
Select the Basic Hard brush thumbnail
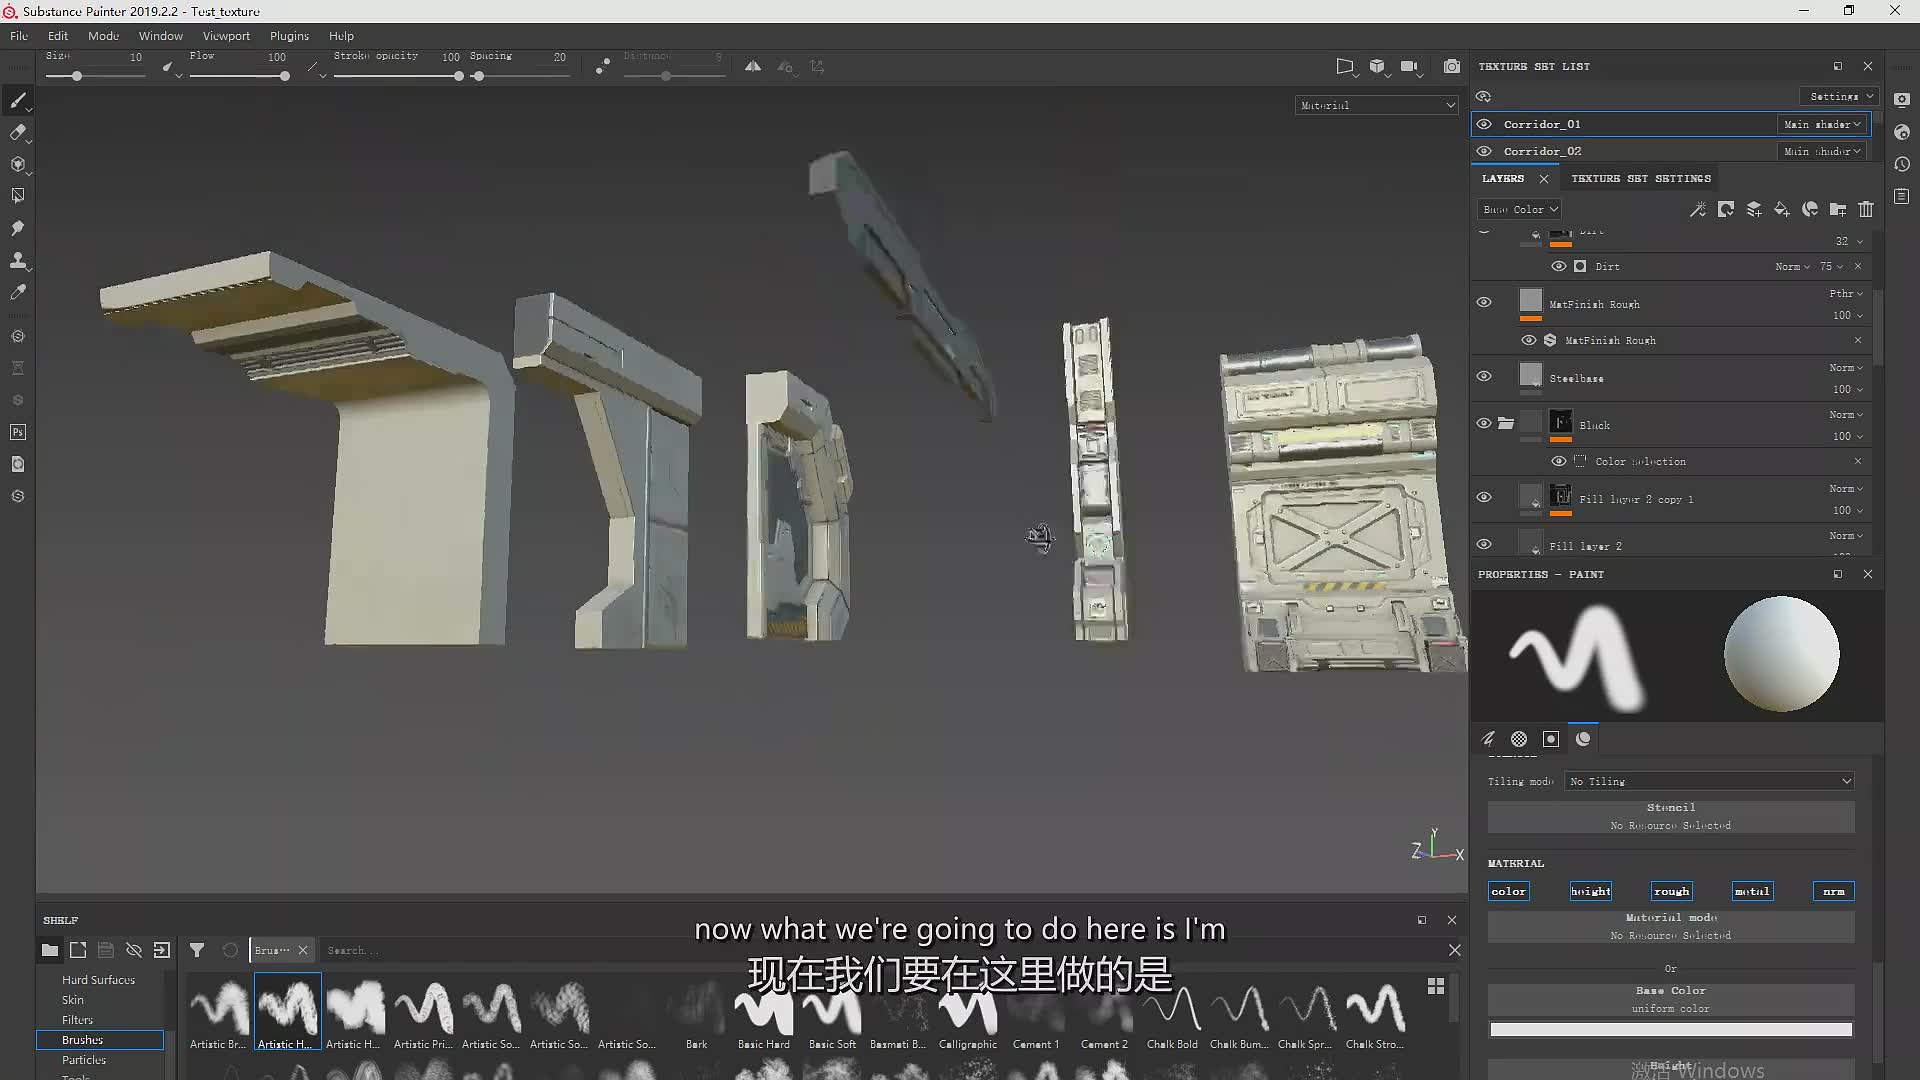(x=764, y=1012)
